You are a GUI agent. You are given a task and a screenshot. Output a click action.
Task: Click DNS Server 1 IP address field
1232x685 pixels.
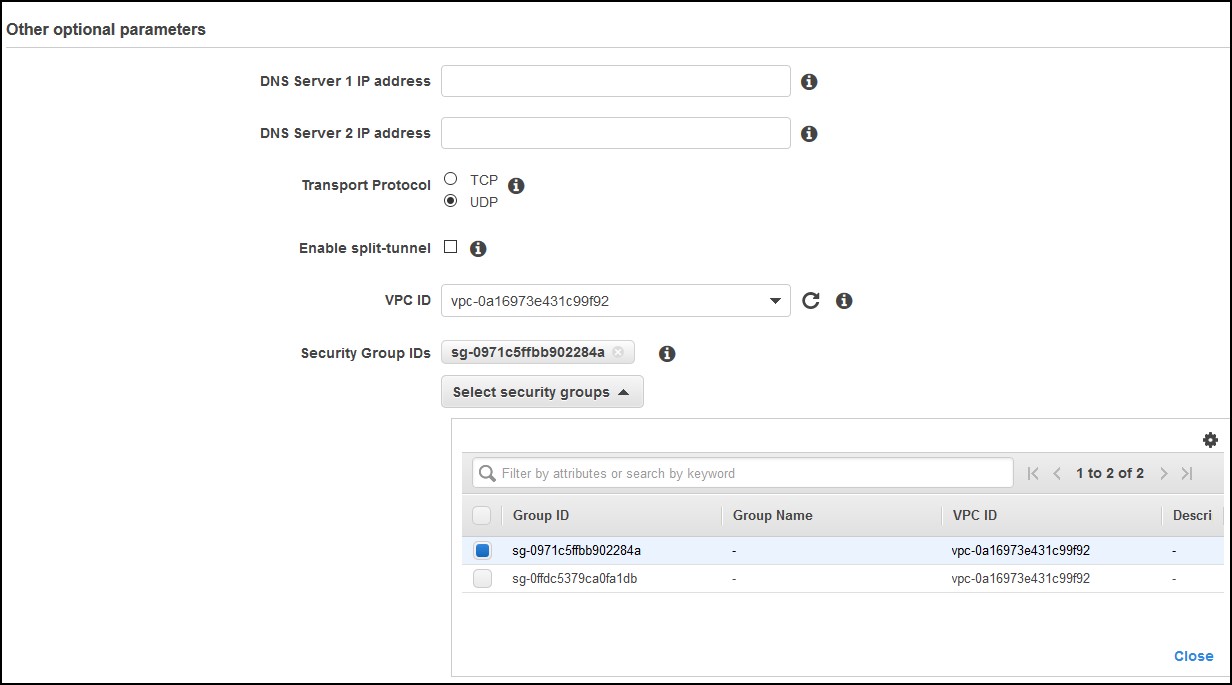[616, 81]
